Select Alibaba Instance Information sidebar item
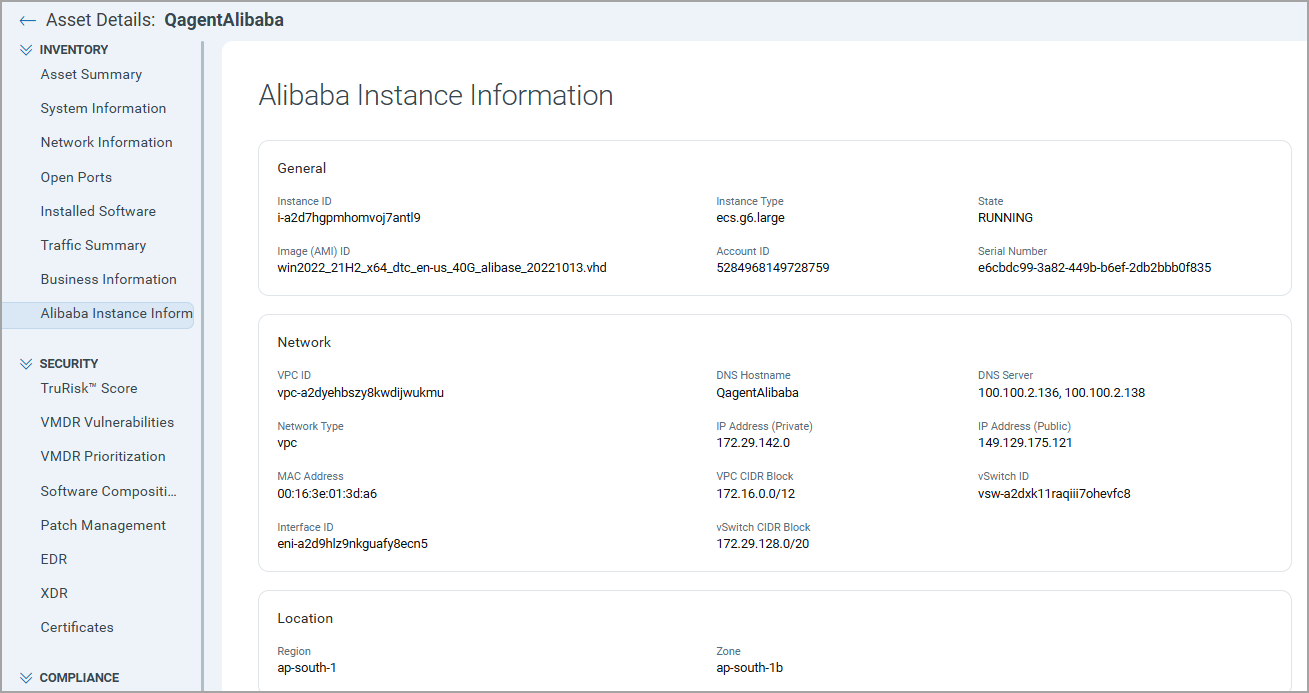This screenshot has width=1309, height=693. click(98, 314)
